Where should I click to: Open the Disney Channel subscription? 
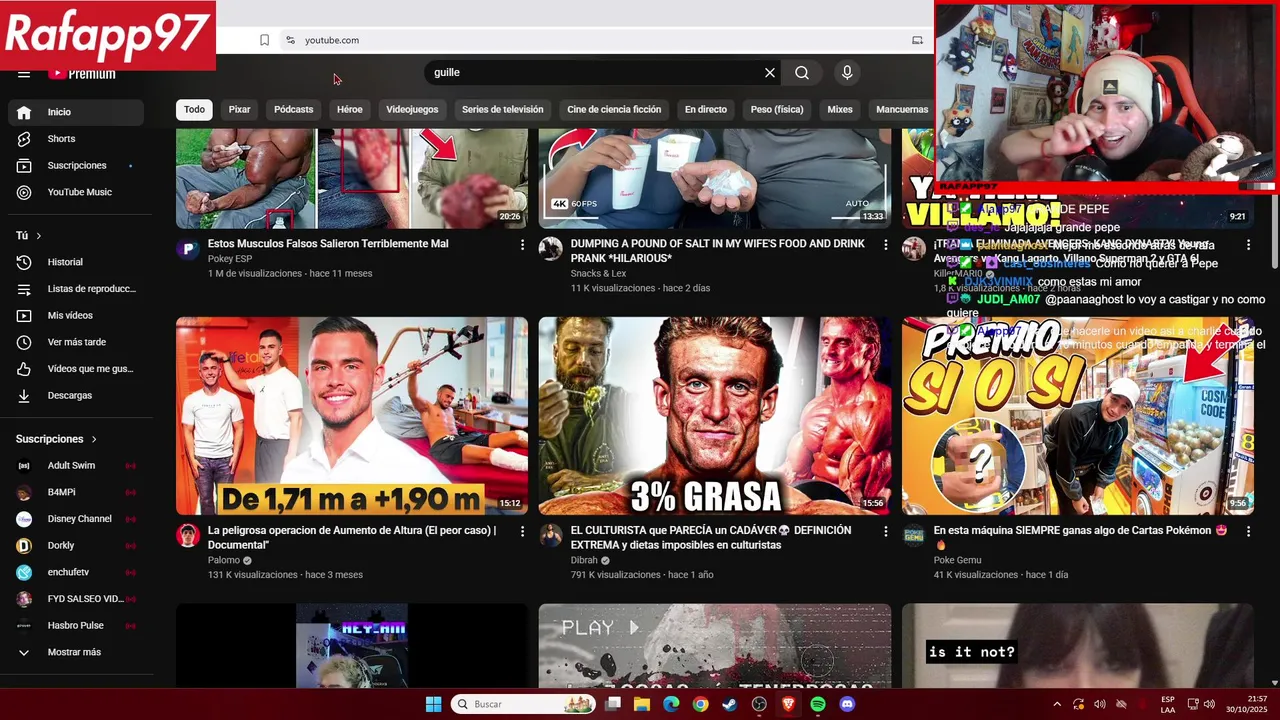tap(76, 519)
